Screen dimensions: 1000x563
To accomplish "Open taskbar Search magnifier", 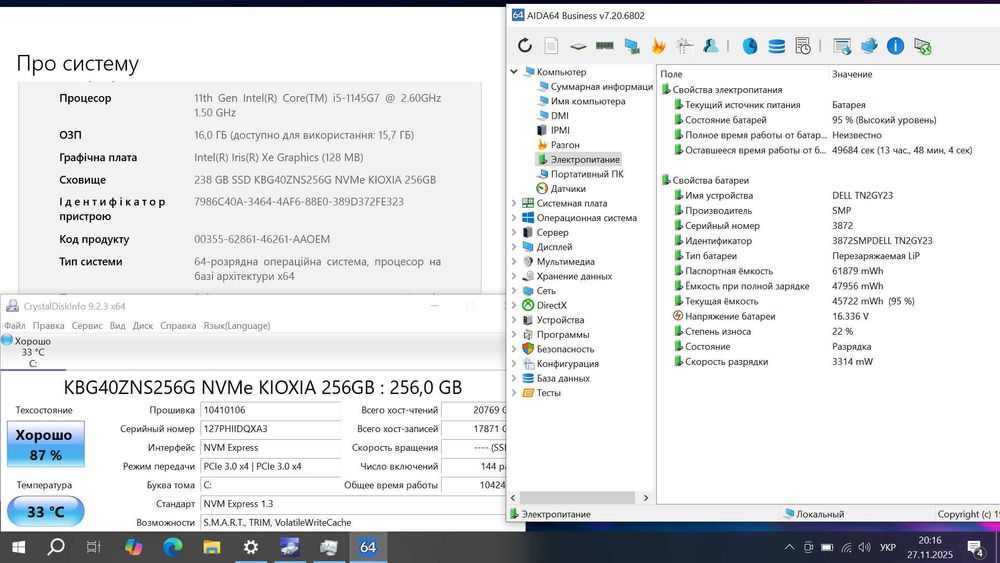I will [x=56, y=546].
